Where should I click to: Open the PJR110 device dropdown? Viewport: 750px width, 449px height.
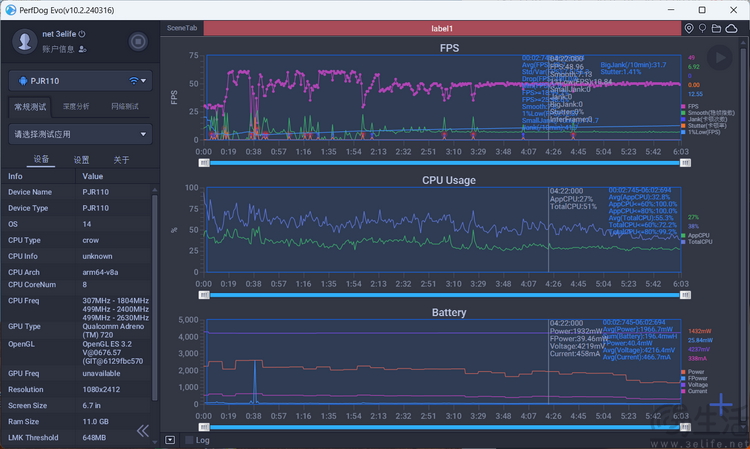[80, 81]
